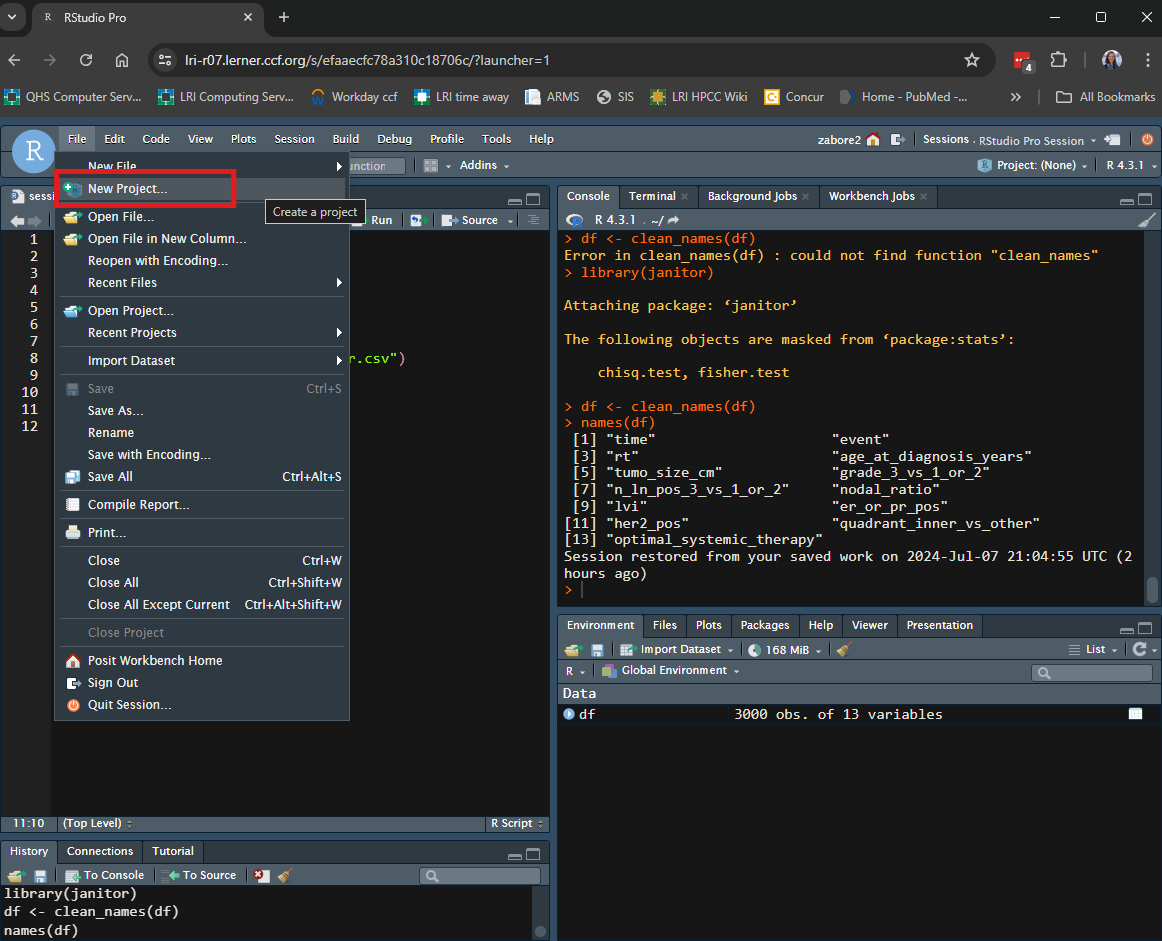Click the History load folder icon

coord(16,876)
